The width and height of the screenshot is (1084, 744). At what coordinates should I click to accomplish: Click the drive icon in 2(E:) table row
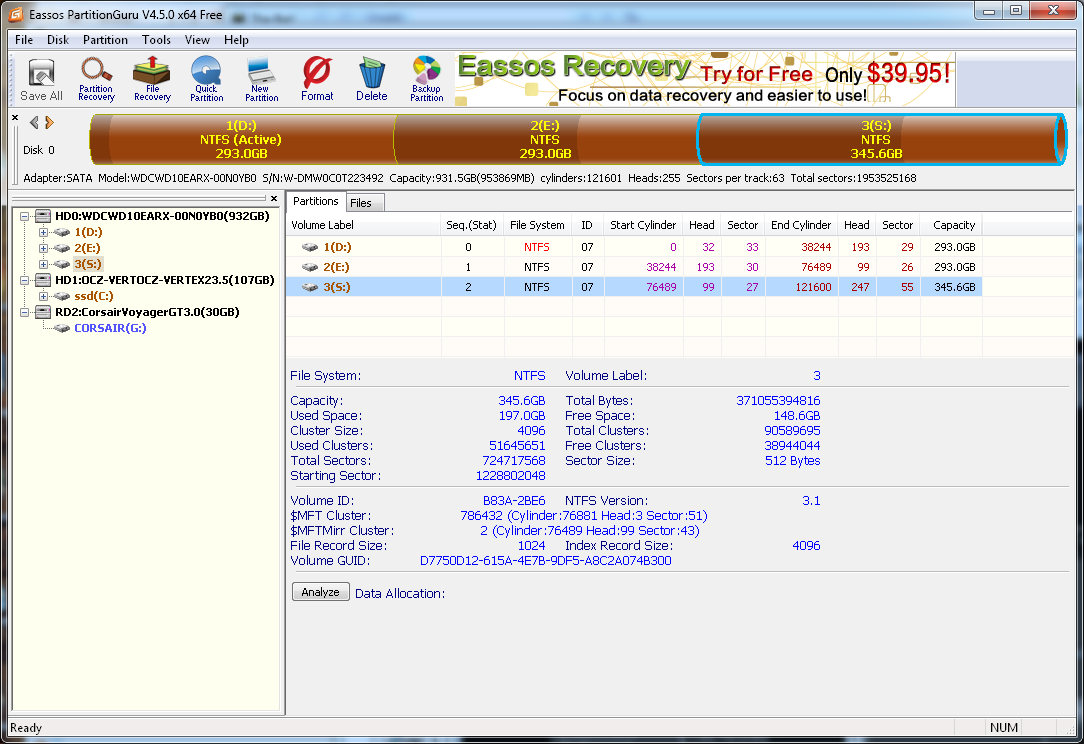pyautogui.click(x=310, y=267)
